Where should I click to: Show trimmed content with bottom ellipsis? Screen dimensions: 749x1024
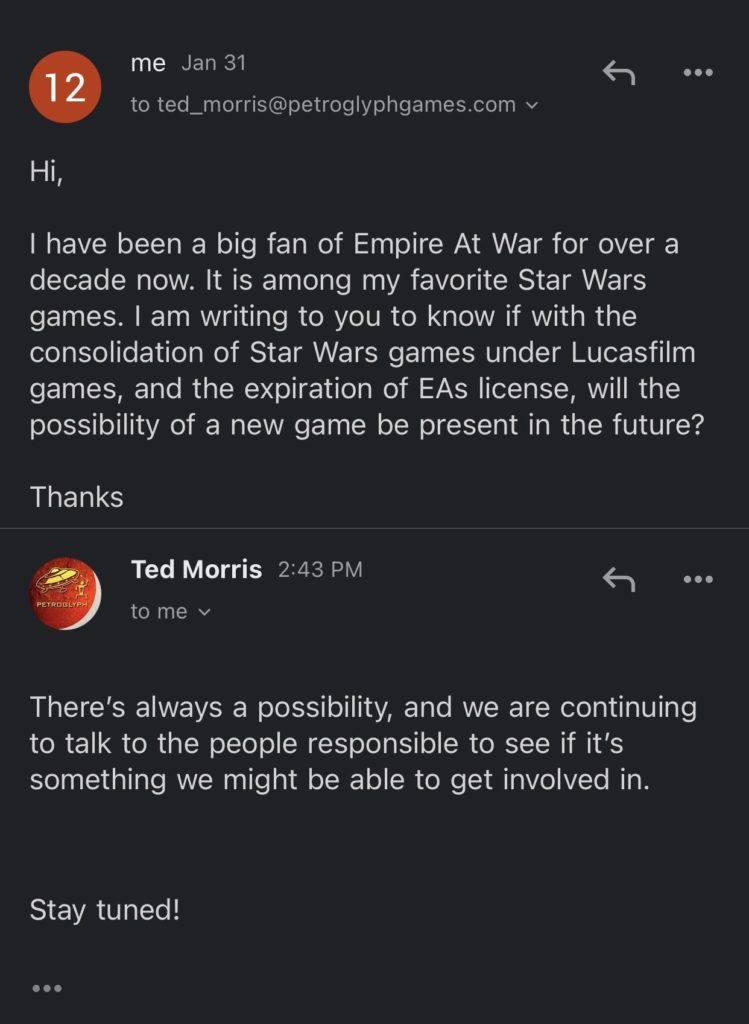[47, 988]
